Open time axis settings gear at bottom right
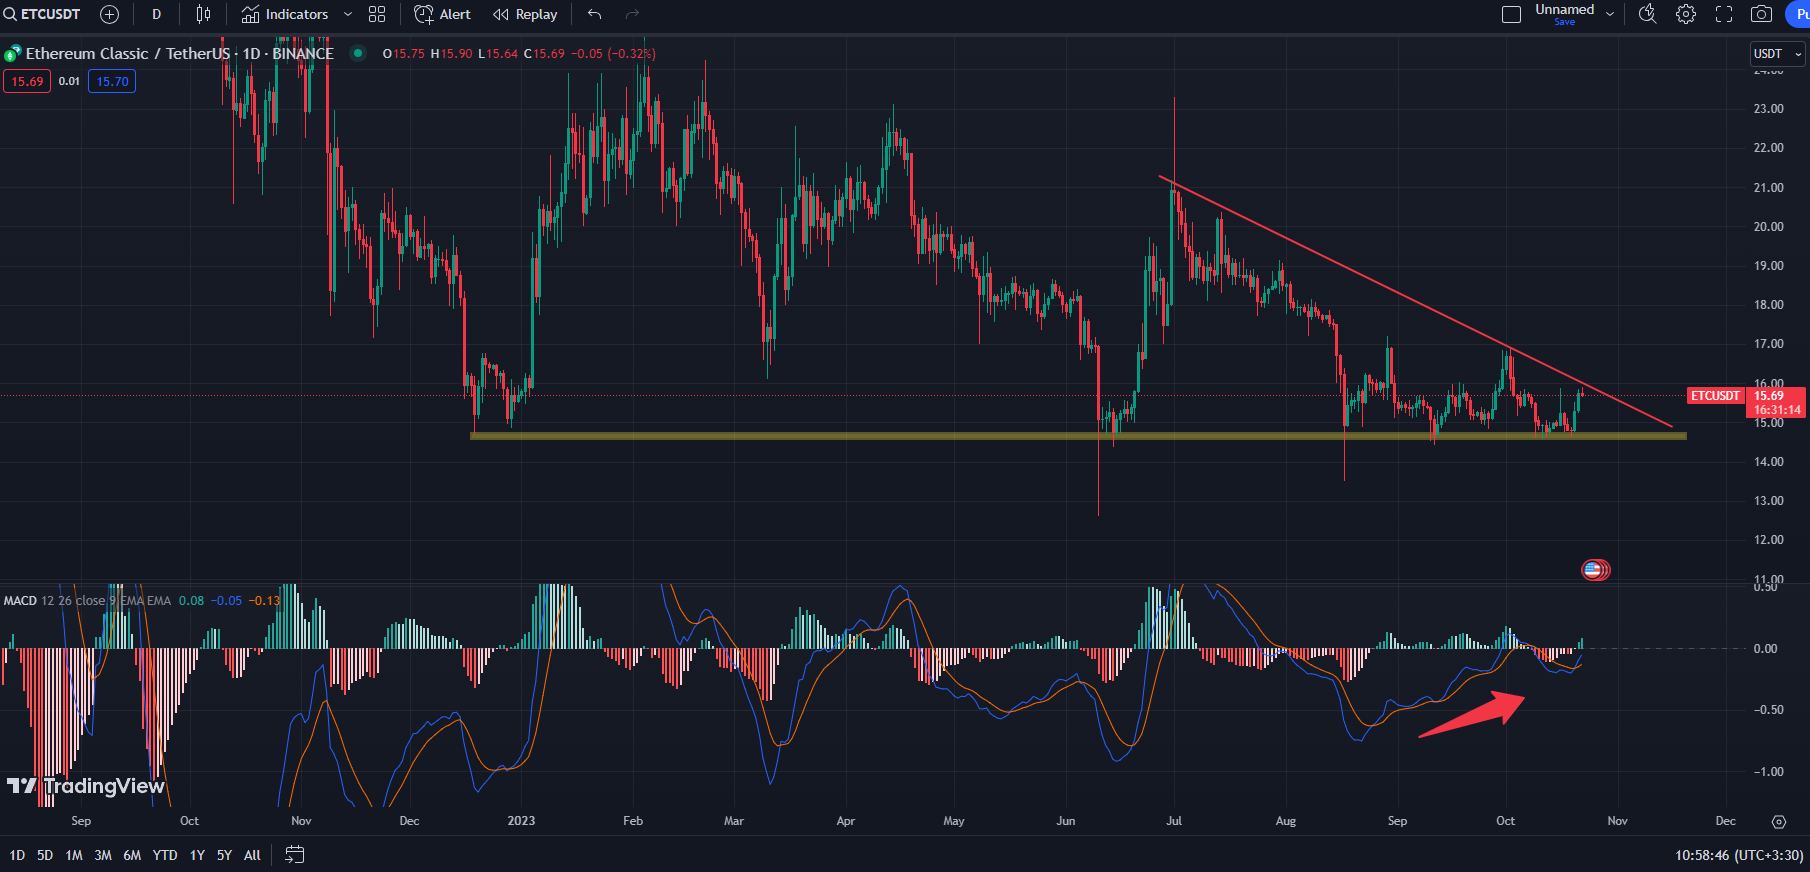1810x872 pixels. [1779, 822]
